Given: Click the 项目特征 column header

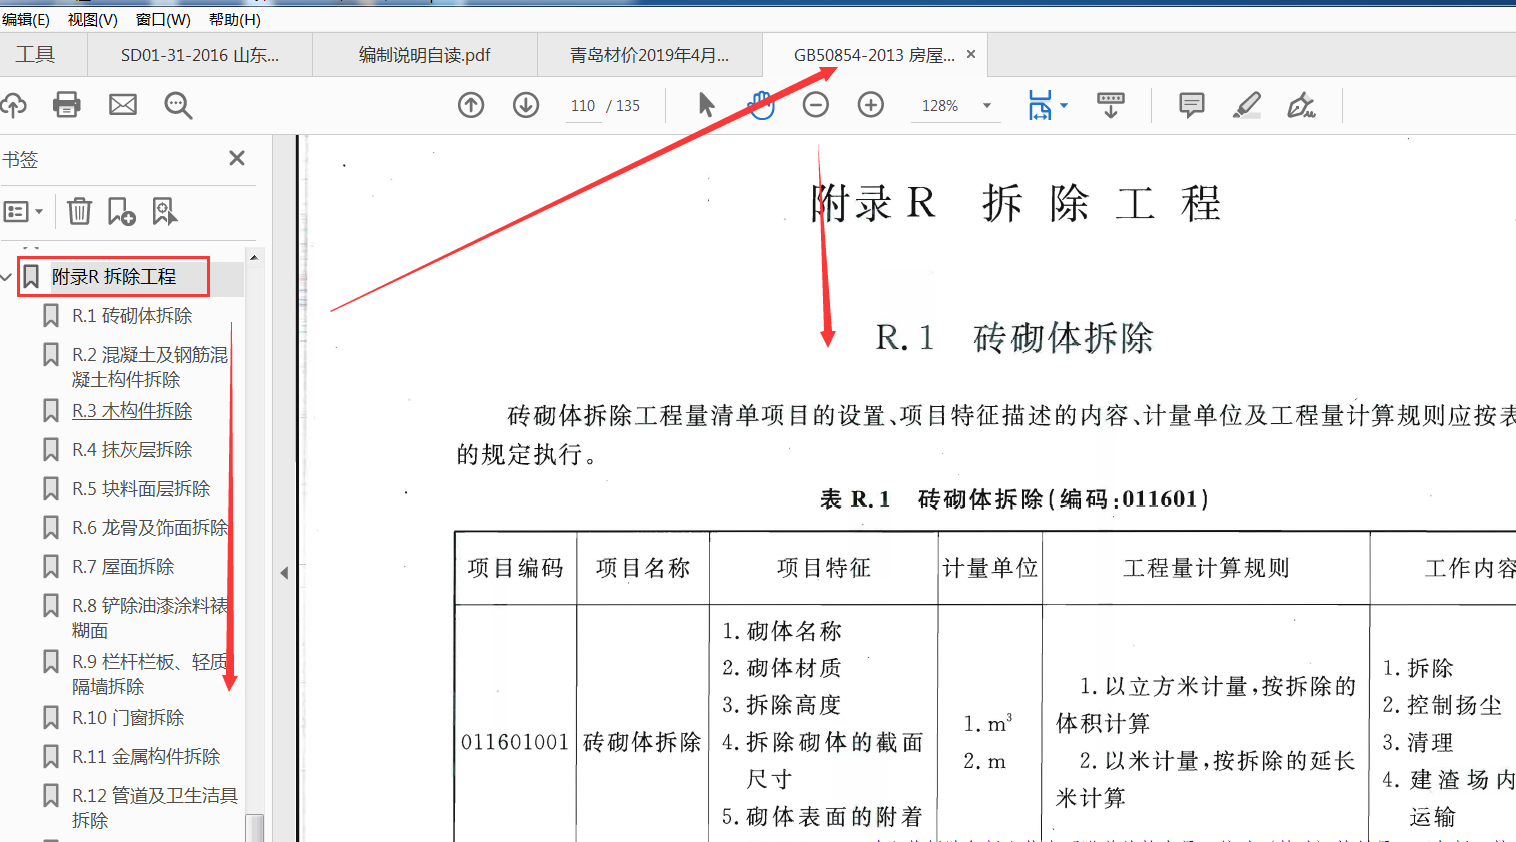Looking at the screenshot, I should tap(824, 568).
